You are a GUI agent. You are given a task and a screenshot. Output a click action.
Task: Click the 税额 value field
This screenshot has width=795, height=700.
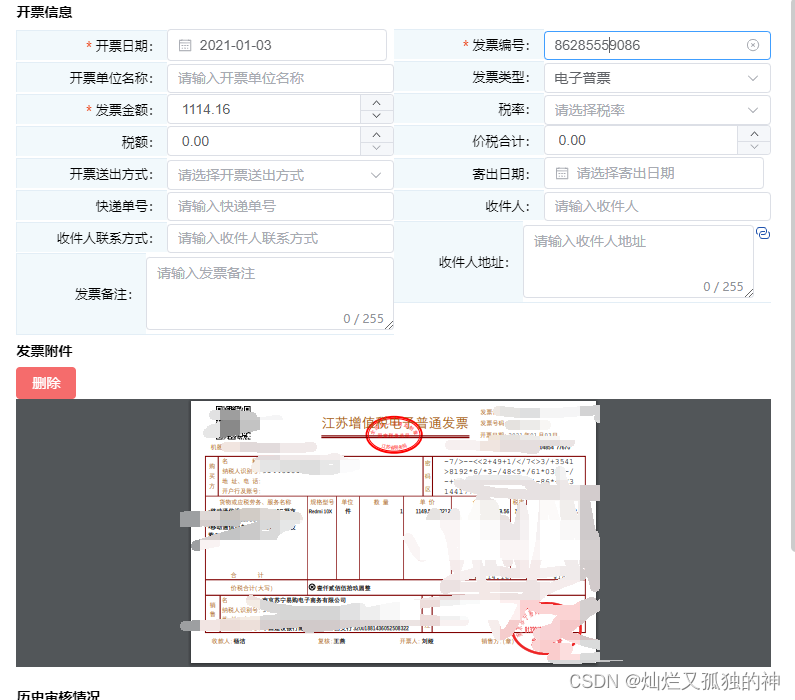click(x=264, y=141)
